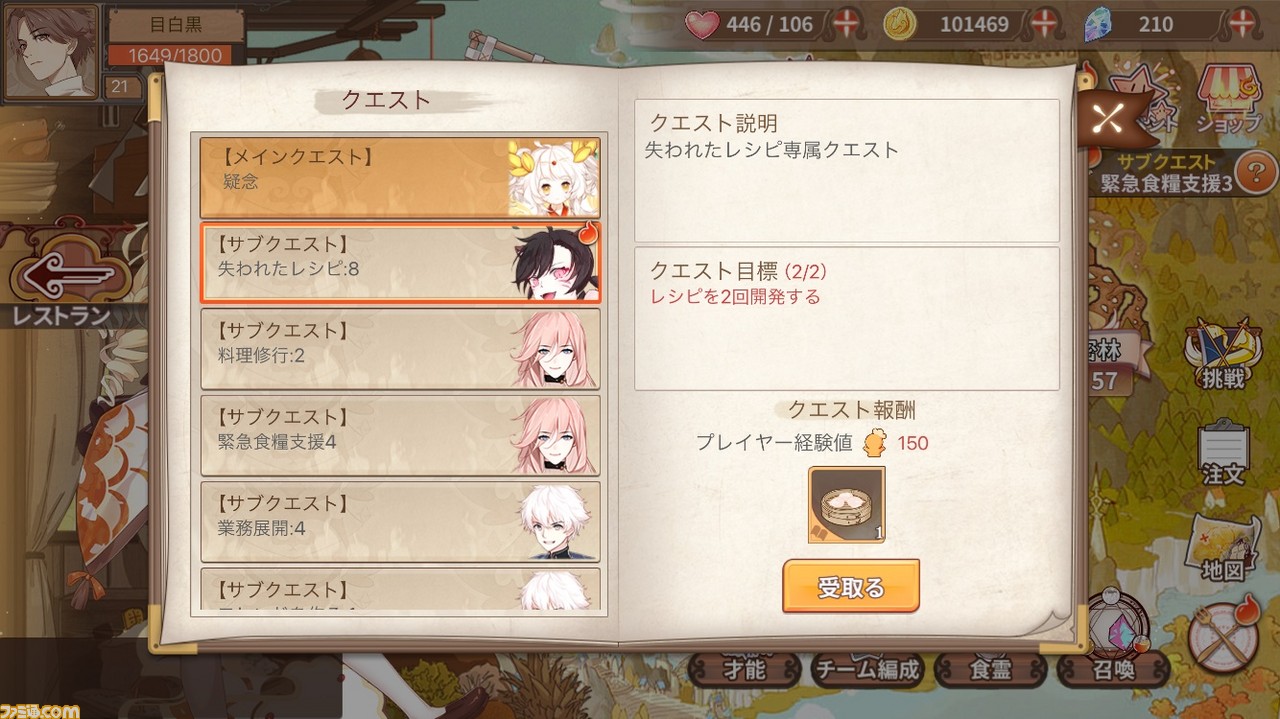Close the quest book with X ribbon
This screenshot has height=719, width=1280.
[x=1107, y=119]
